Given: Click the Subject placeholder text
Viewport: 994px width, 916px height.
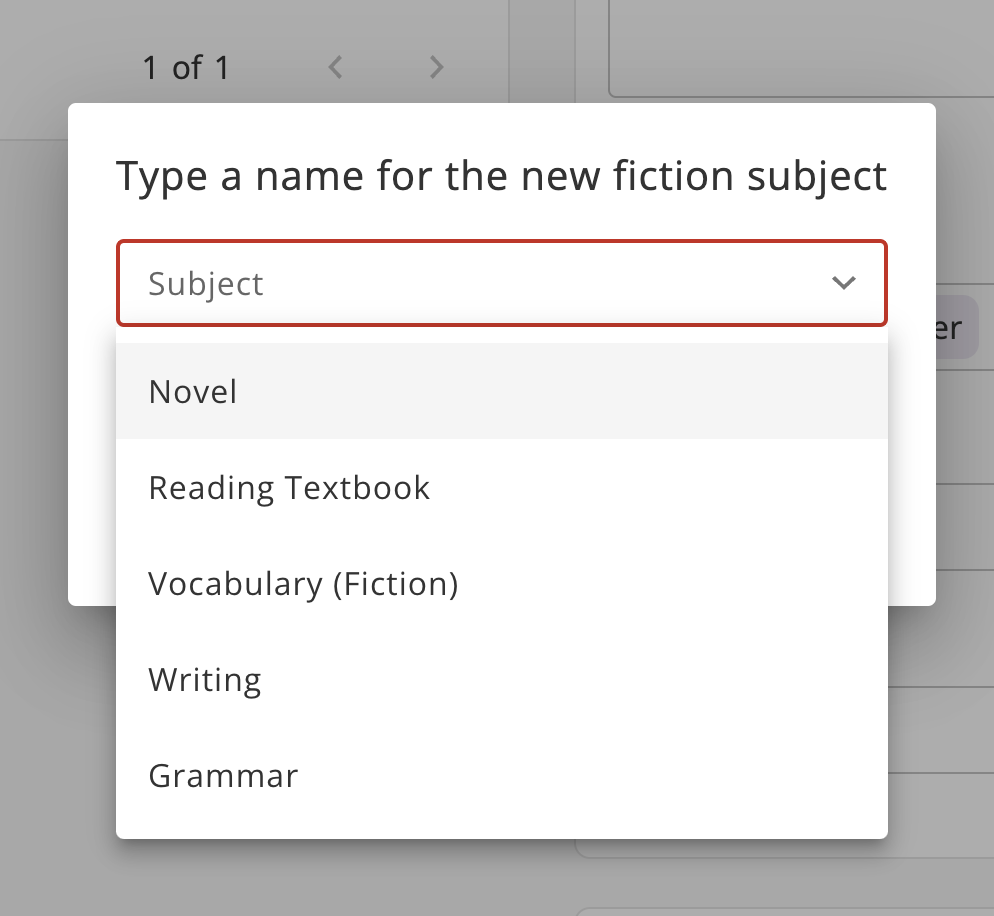Looking at the screenshot, I should tap(206, 284).
